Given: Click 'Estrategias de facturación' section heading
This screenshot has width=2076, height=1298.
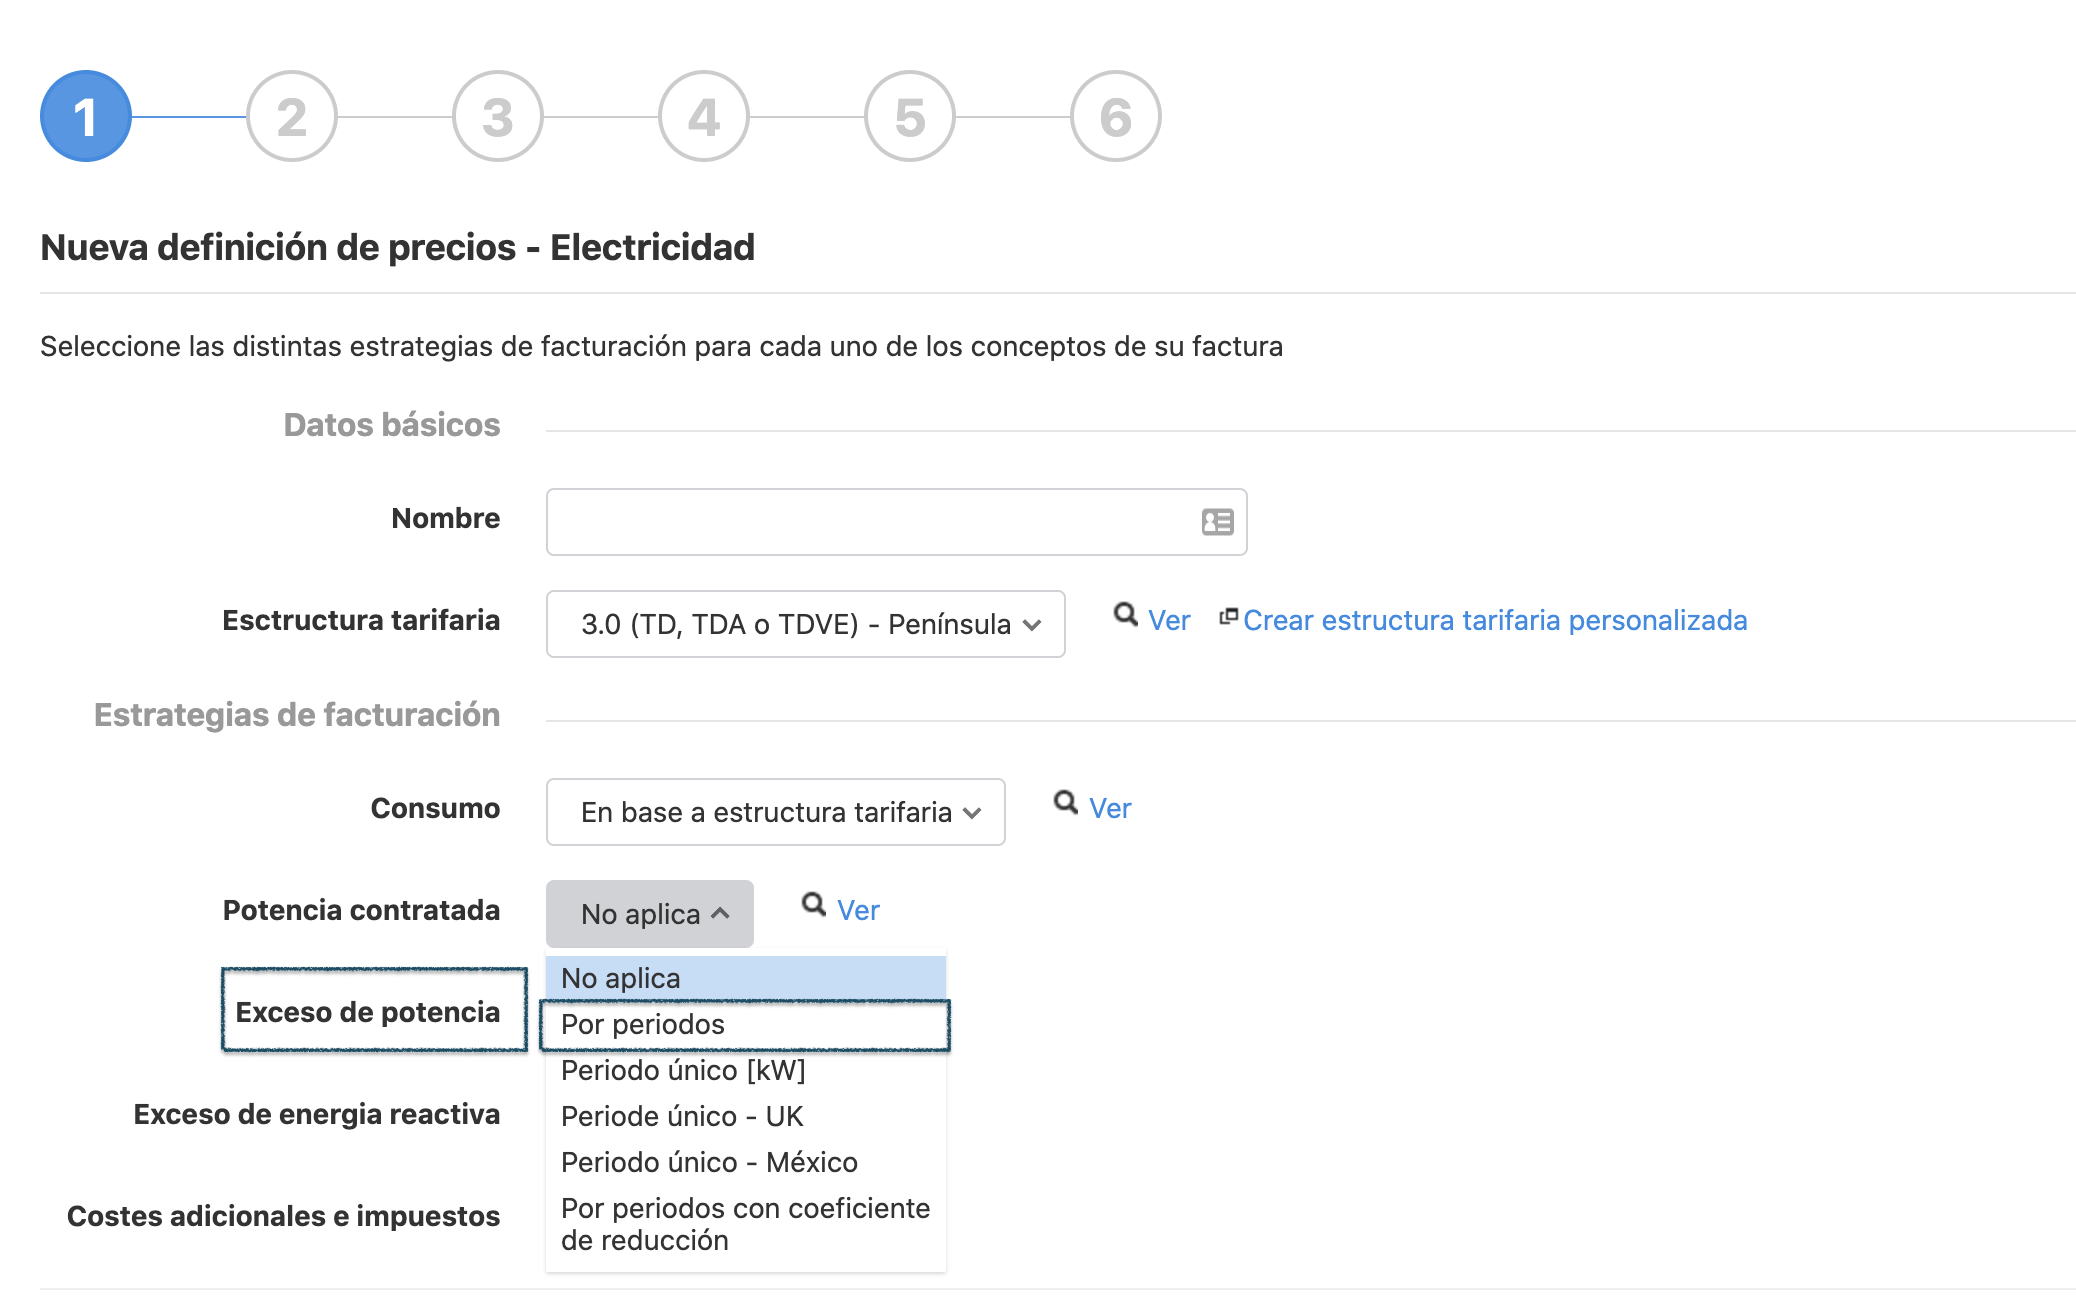Looking at the screenshot, I should point(297,715).
